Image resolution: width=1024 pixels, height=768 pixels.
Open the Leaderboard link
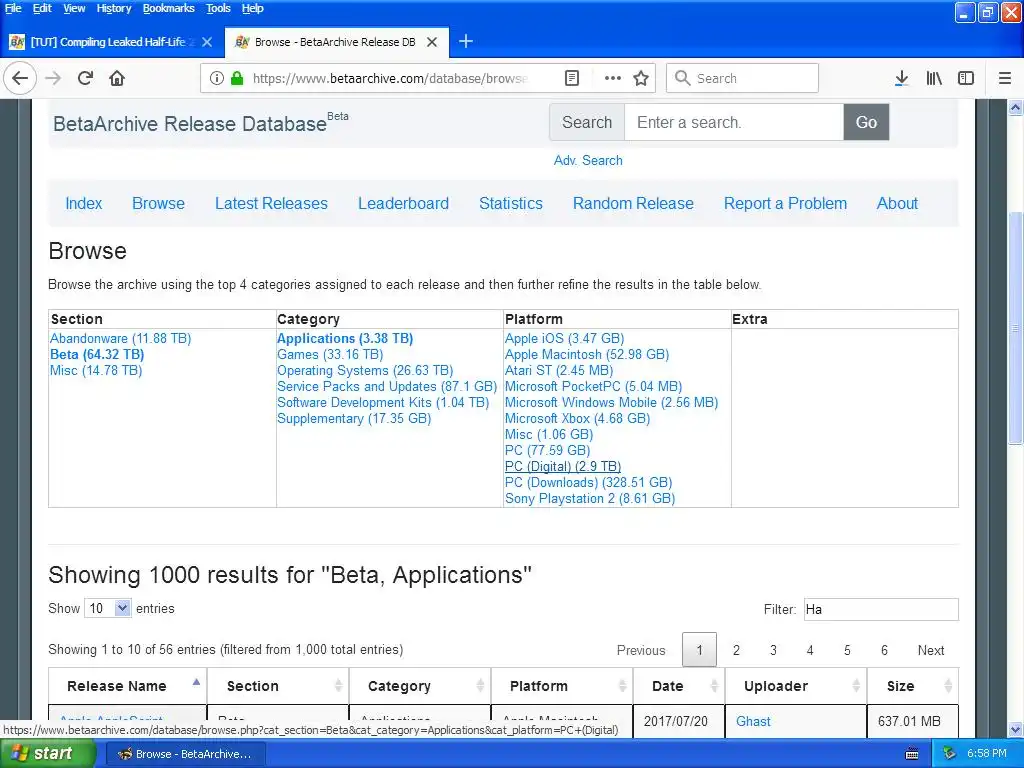tap(403, 204)
